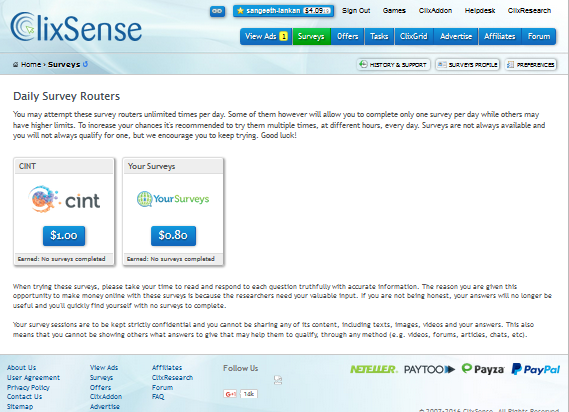Open the ClixAddon link in the header
This screenshot has width=569, height=412.
435,11
